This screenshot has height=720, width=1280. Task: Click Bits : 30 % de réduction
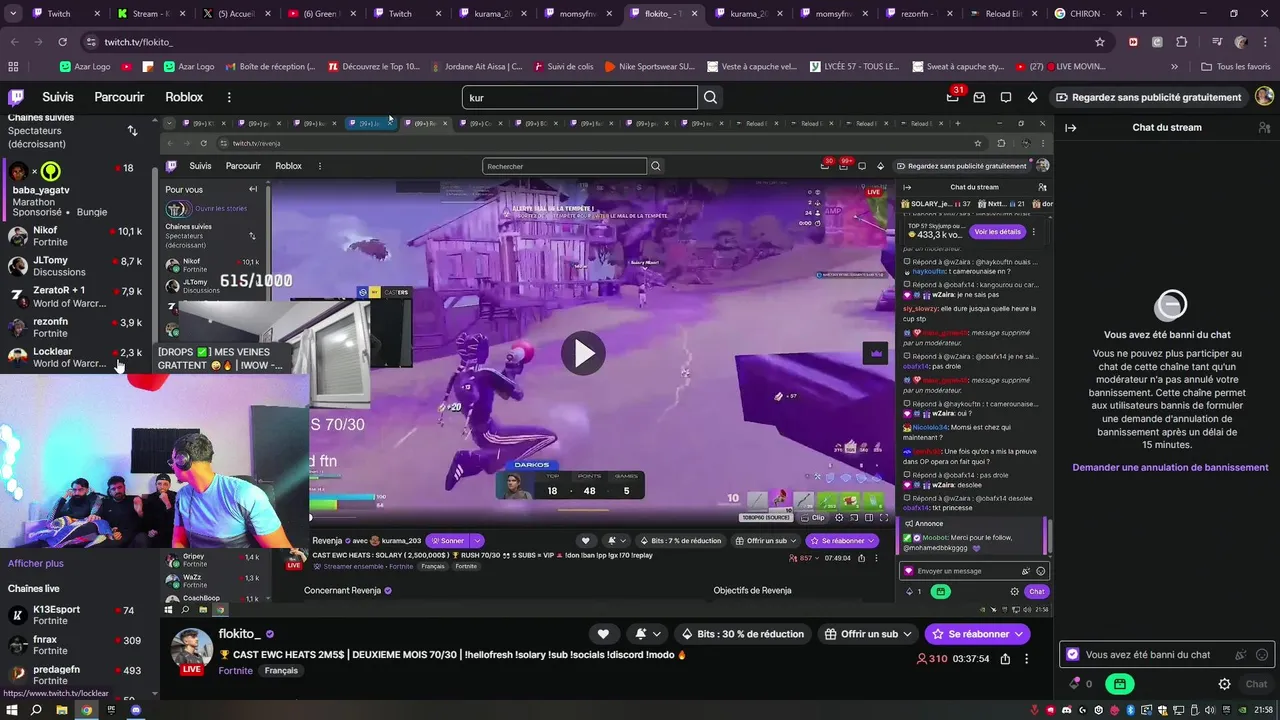pos(743,634)
